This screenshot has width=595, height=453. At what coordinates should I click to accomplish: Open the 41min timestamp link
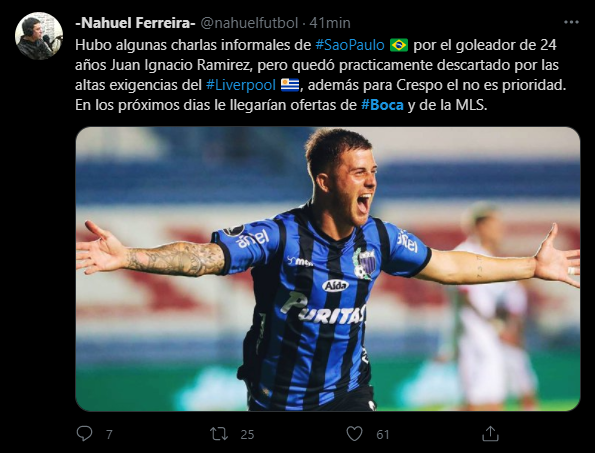(330, 23)
